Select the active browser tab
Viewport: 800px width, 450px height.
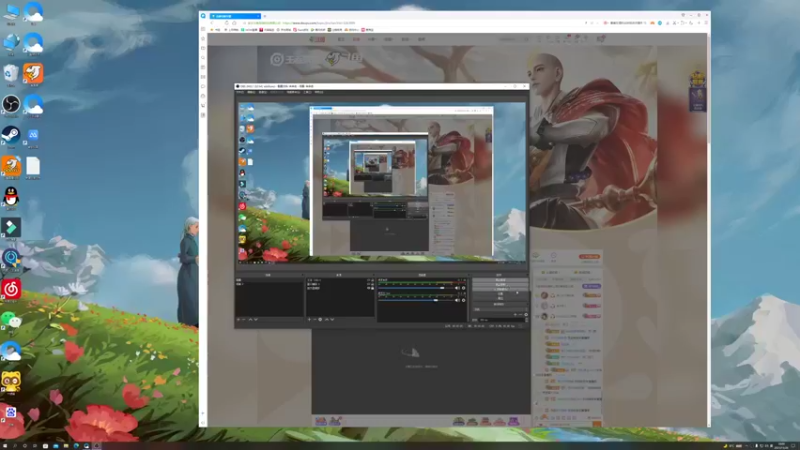tap(235, 16)
